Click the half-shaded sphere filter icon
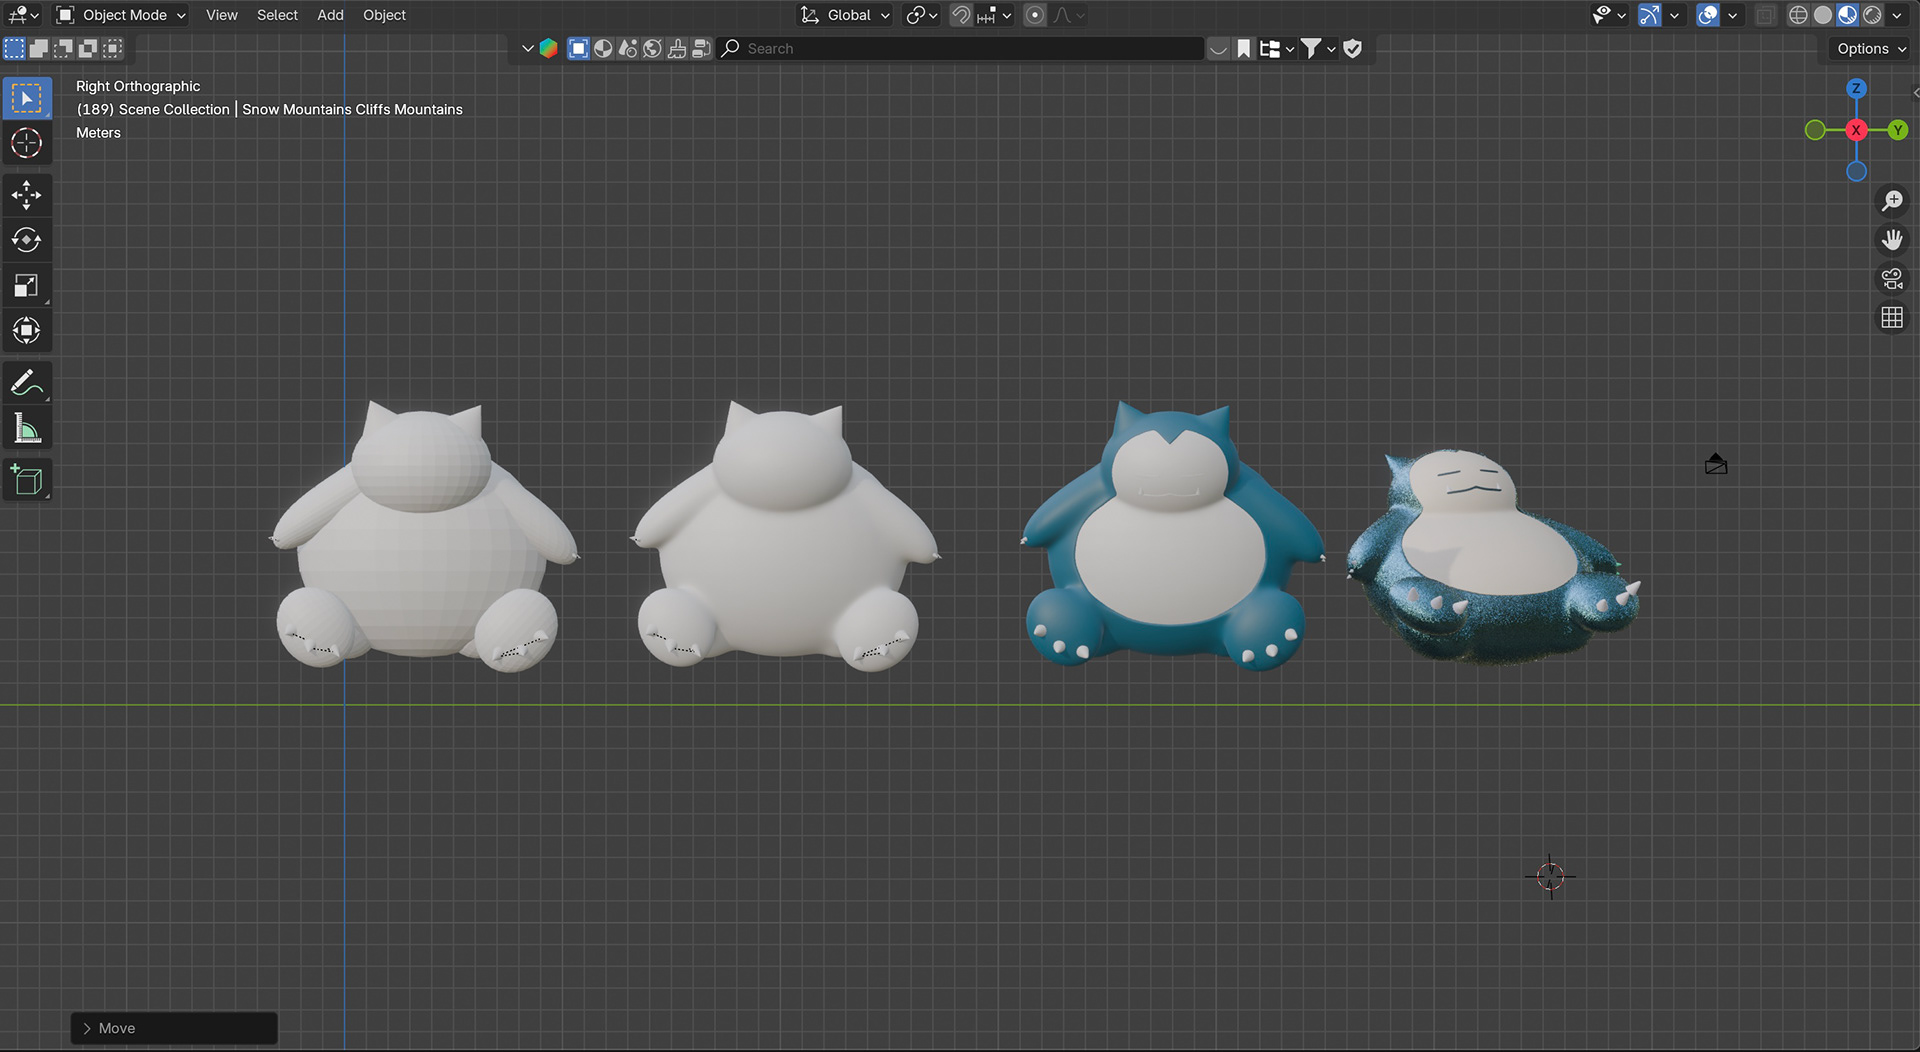 coord(603,48)
